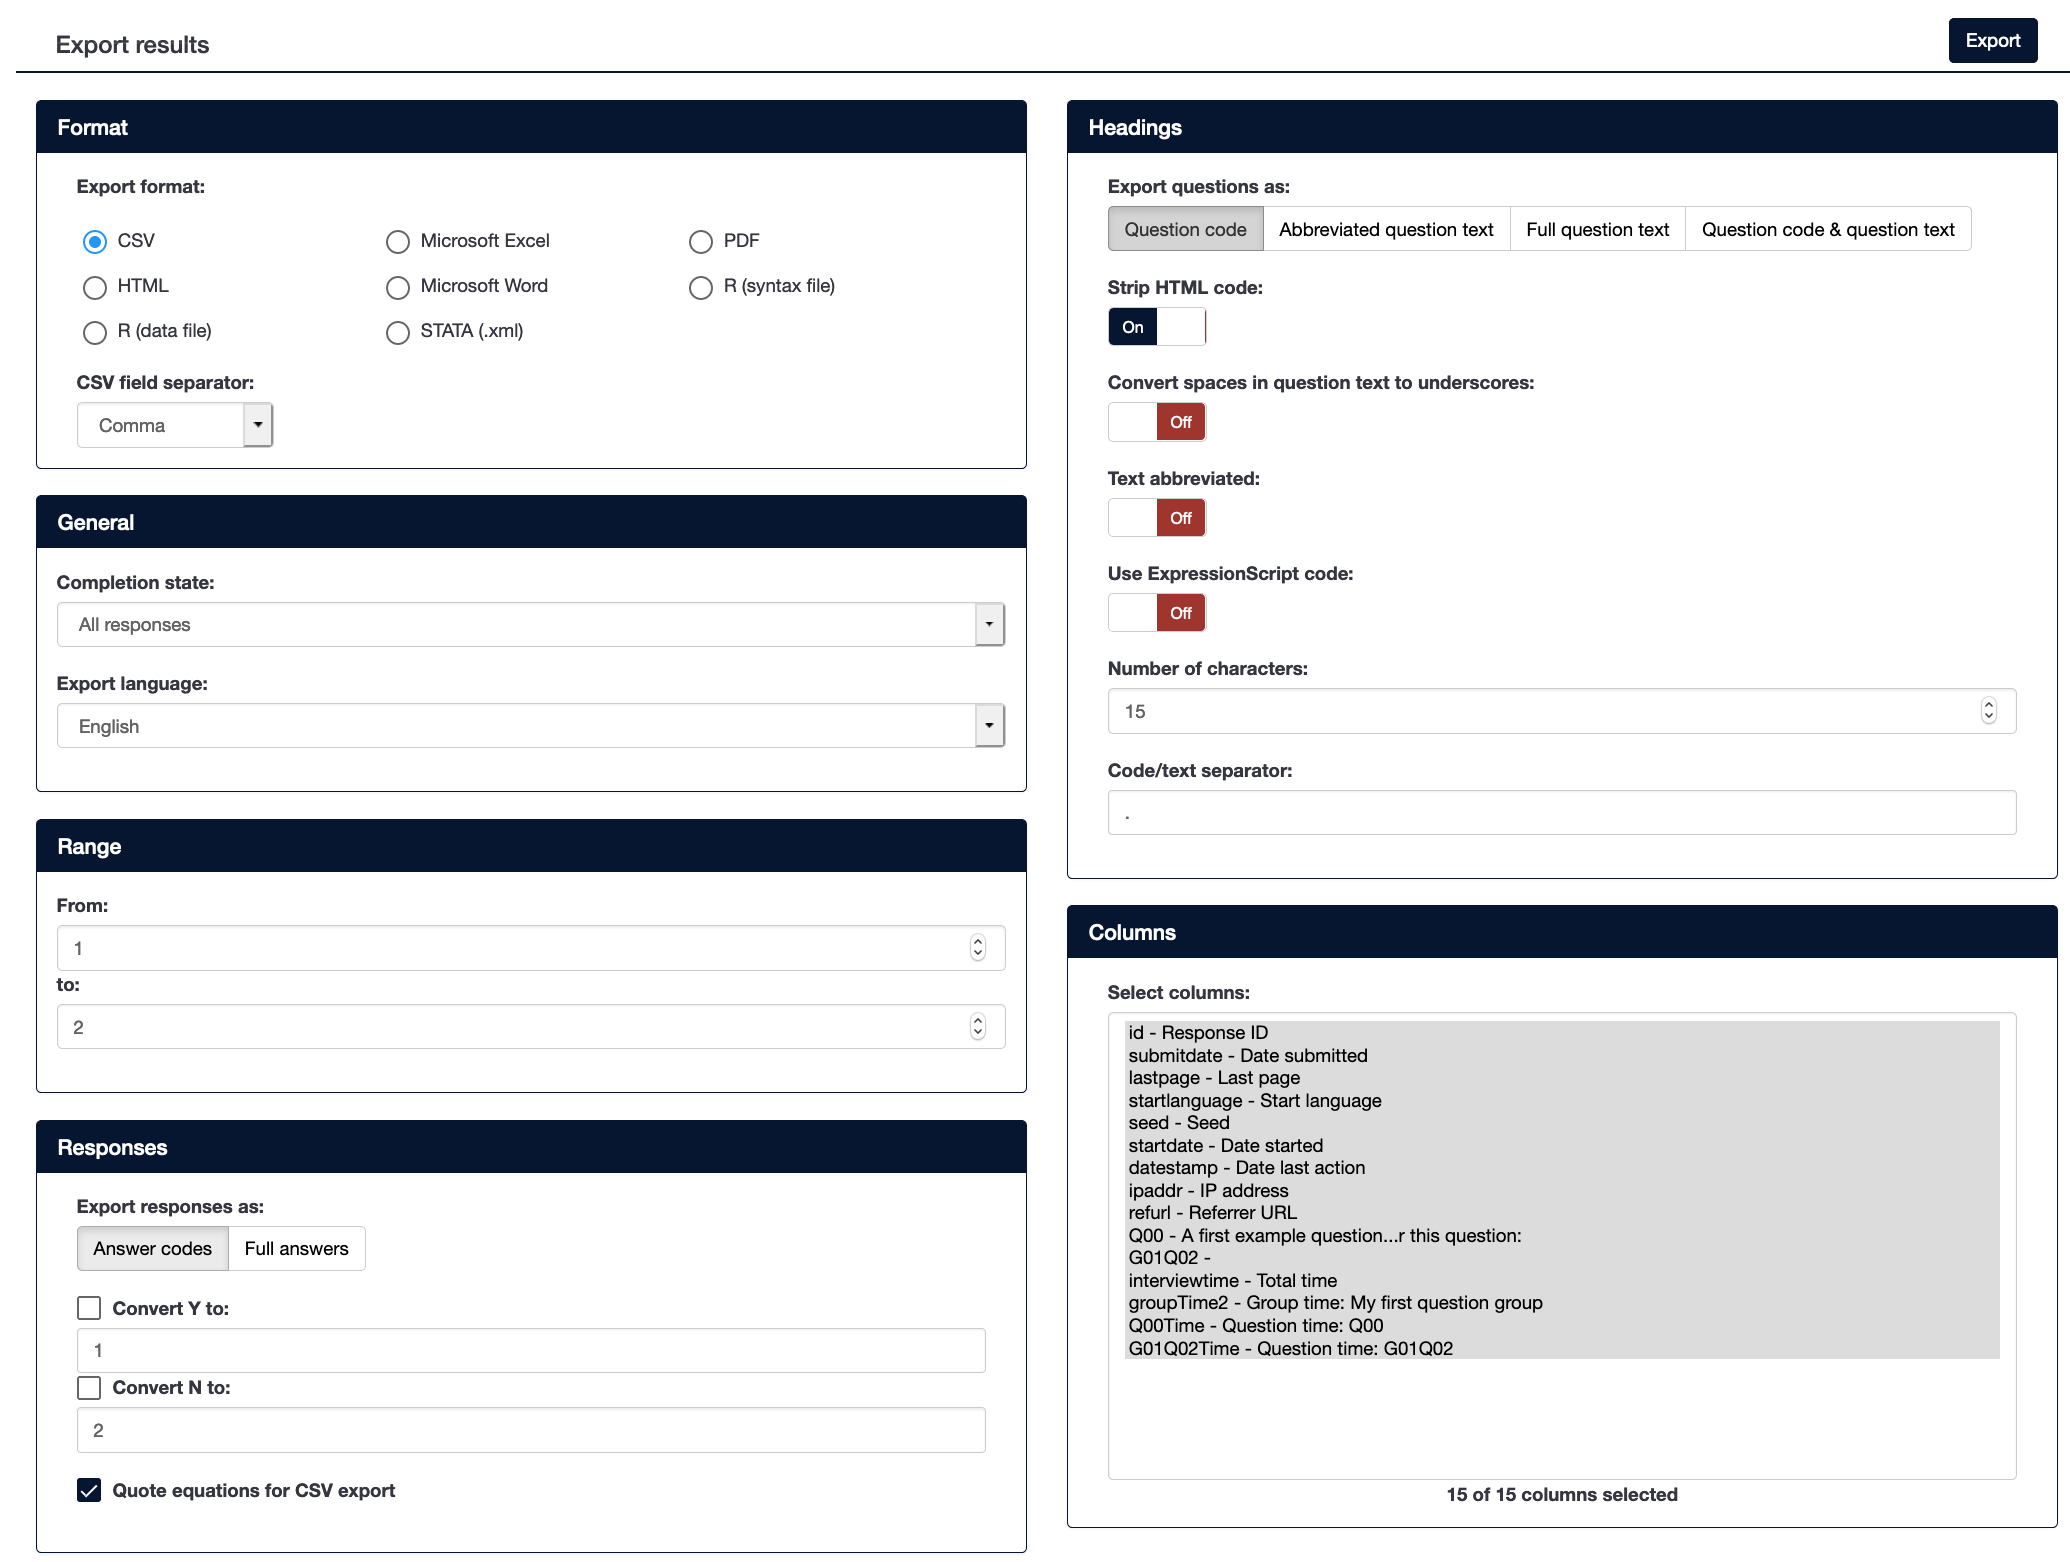Image resolution: width=2070 pixels, height=1562 pixels.
Task: Uncheck Quote equations for CSV export
Action: 89,1490
